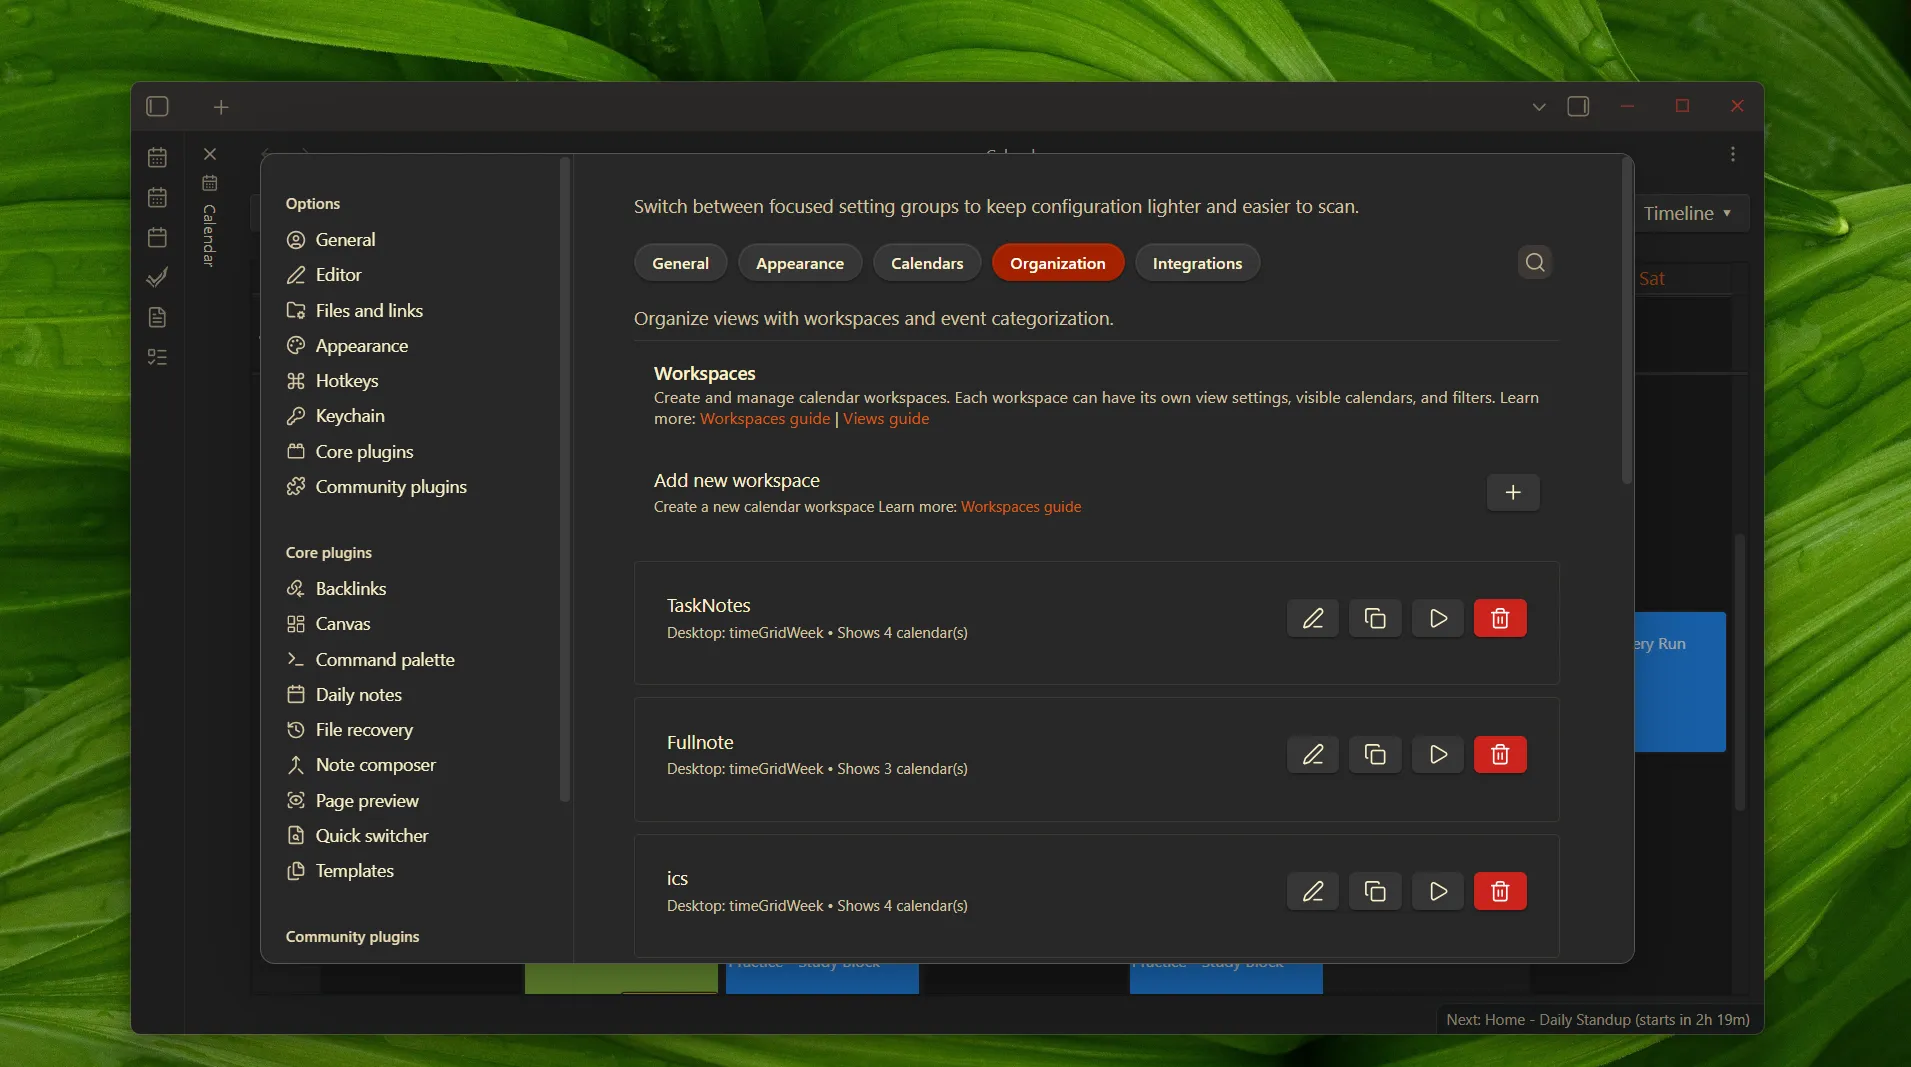1911x1067 pixels.
Task: Open a new tab with plus icon
Action: (221, 107)
